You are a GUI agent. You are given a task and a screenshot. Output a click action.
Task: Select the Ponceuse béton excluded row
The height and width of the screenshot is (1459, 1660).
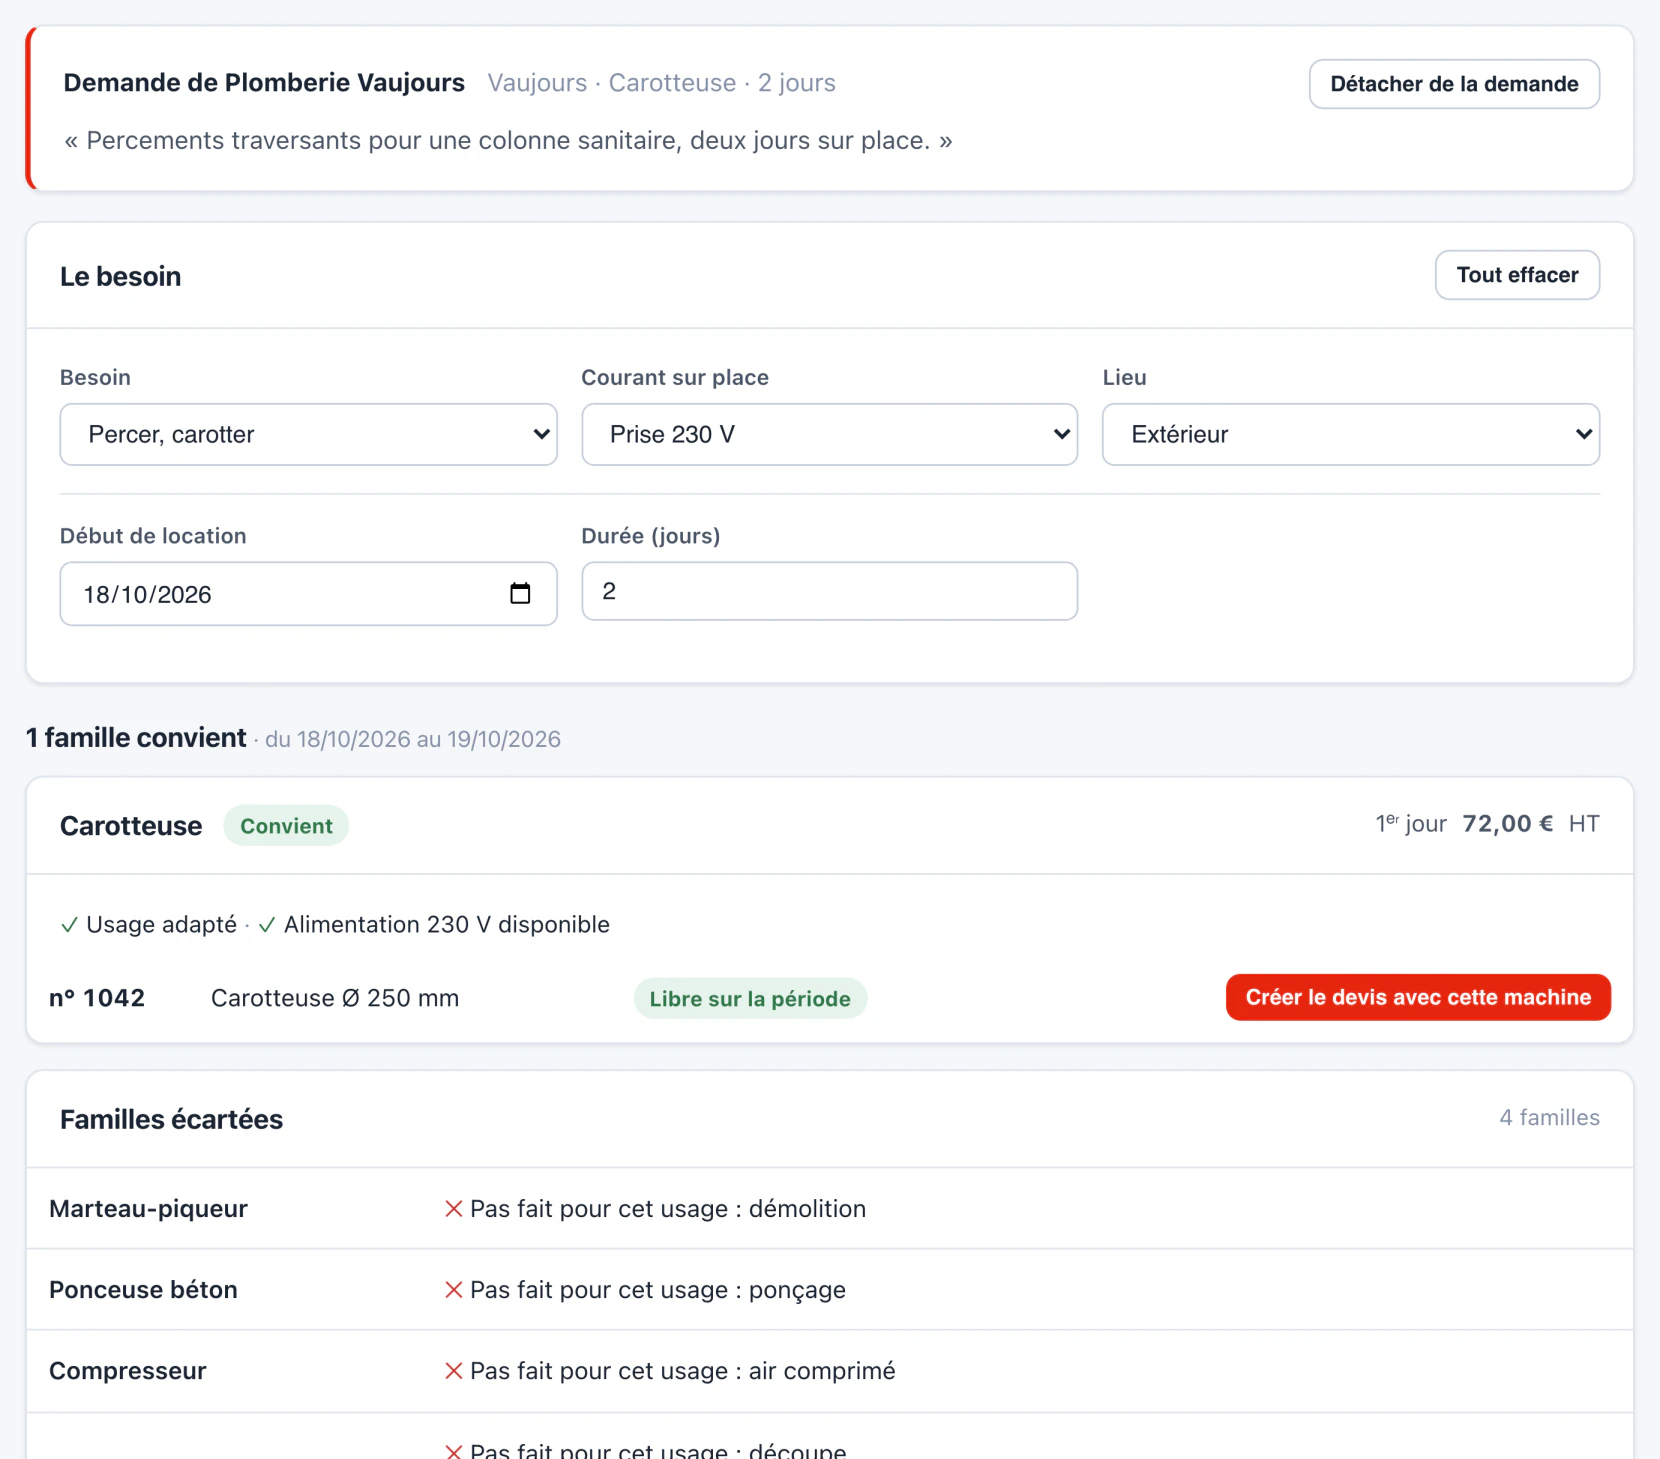click(x=829, y=1289)
